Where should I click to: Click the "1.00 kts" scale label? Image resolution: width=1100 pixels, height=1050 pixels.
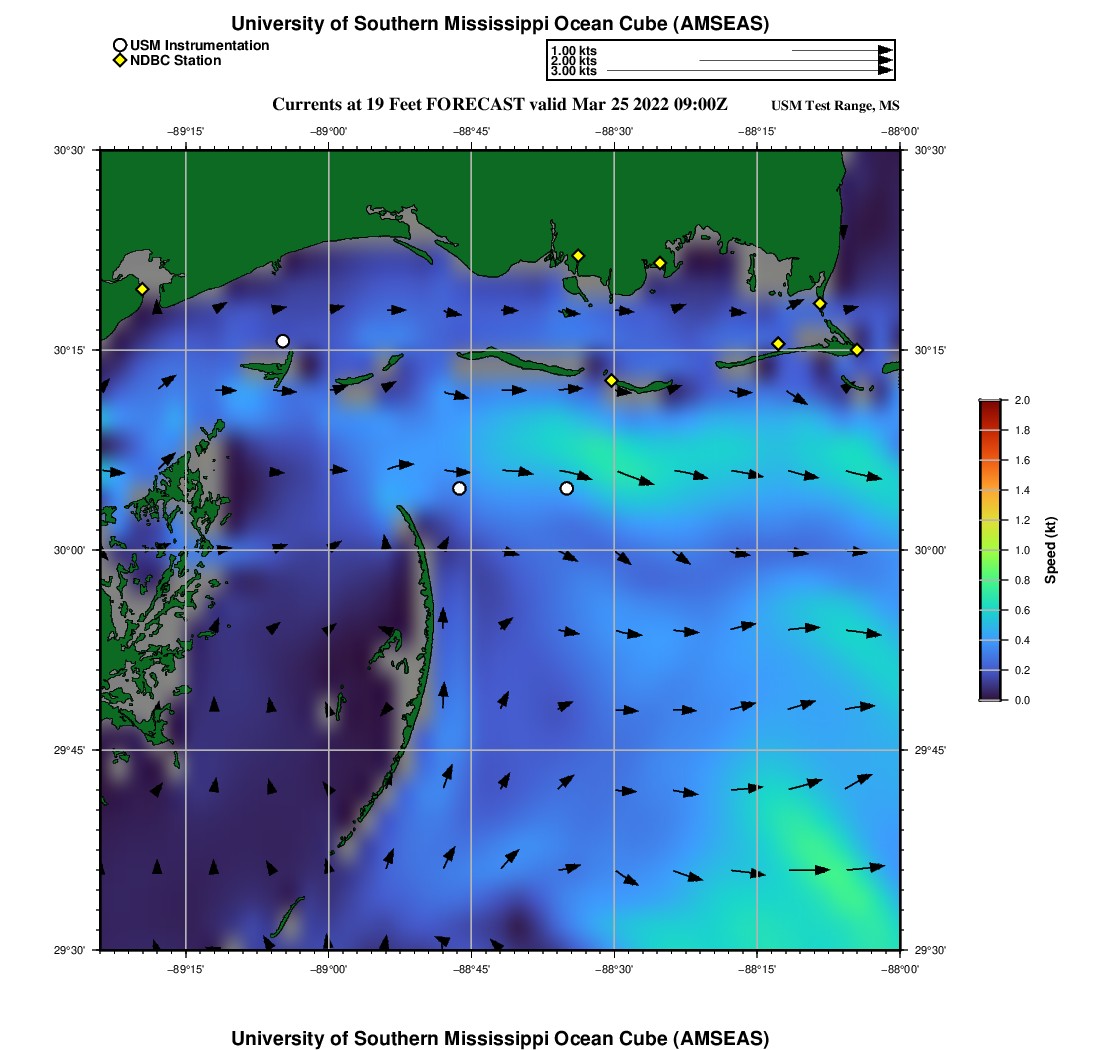tap(574, 51)
